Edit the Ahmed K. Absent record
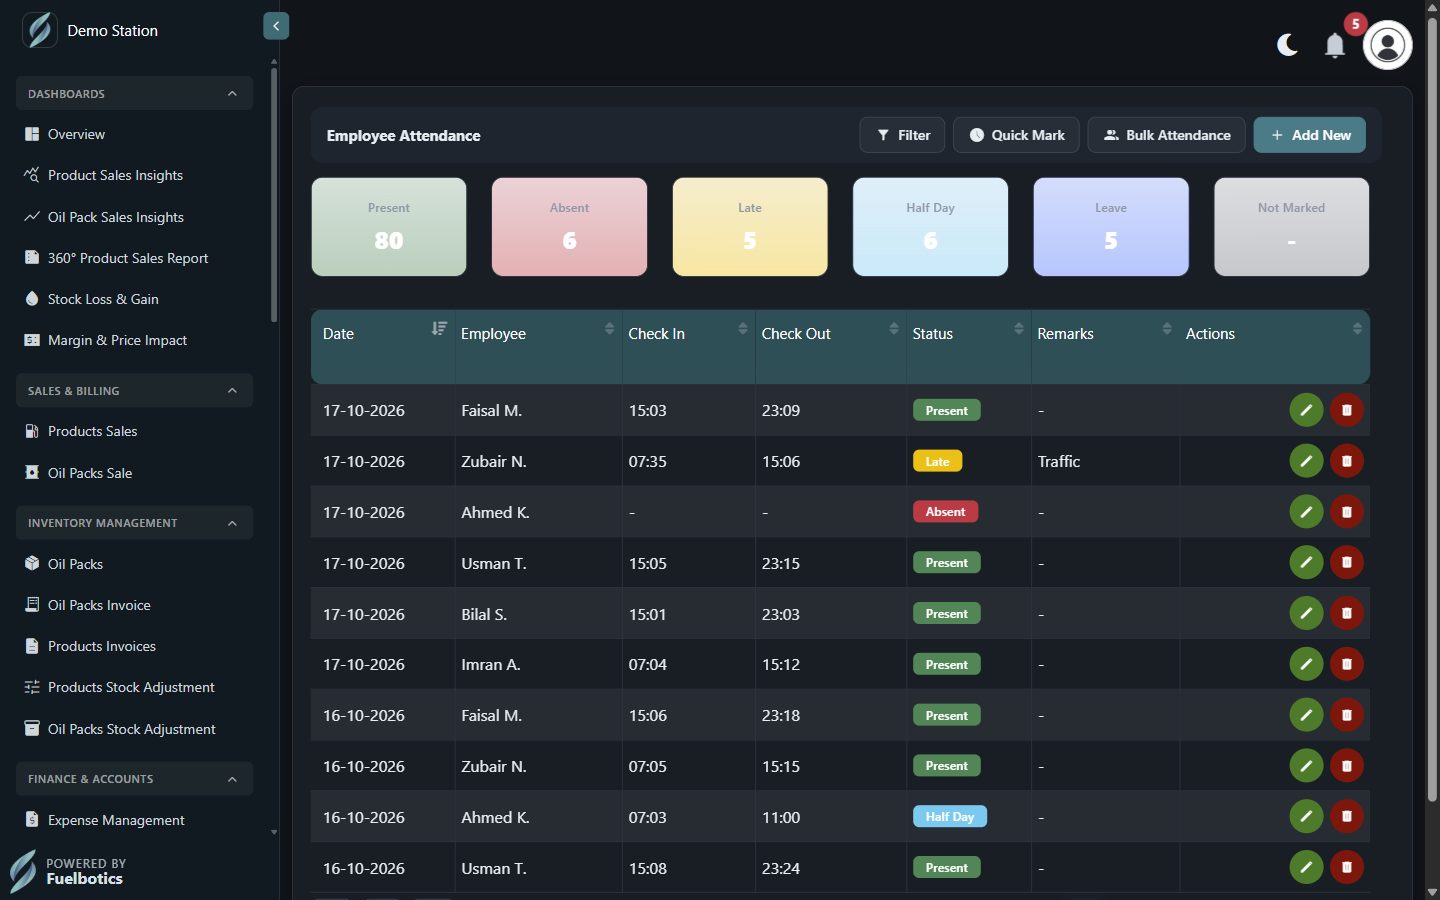 pos(1306,512)
